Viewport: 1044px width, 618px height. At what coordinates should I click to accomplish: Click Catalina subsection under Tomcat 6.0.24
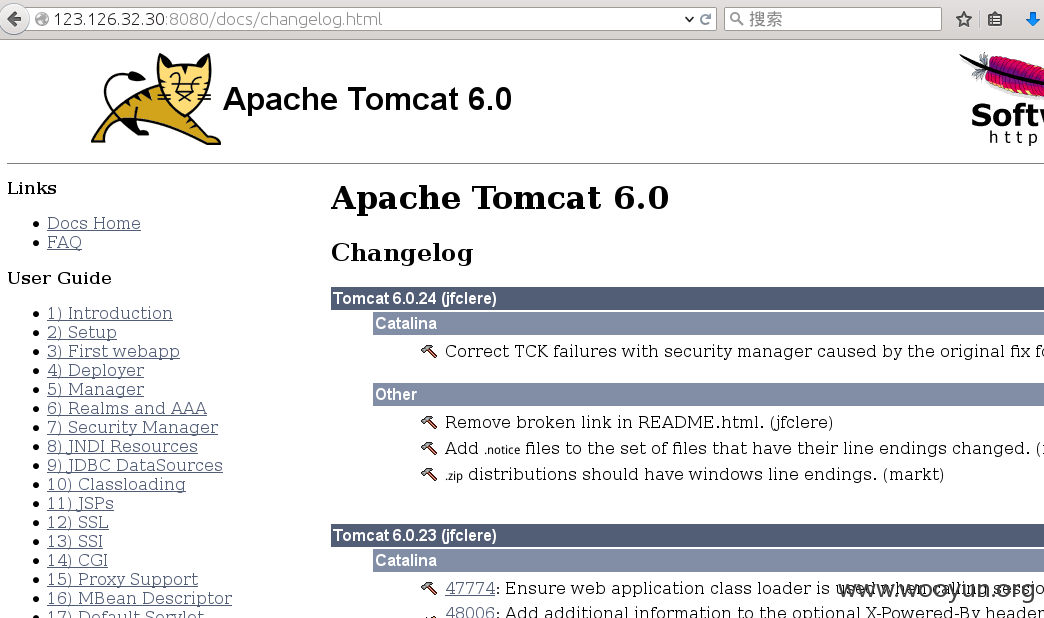pos(708,324)
